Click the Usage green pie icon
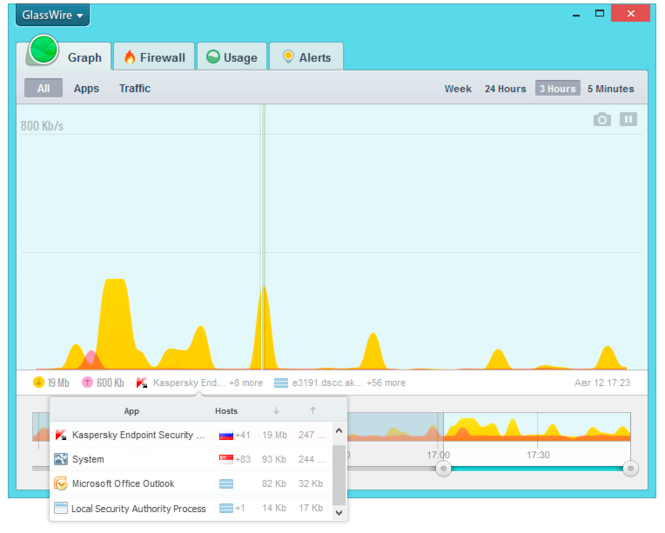The height and width of the screenshot is (533, 665). click(x=213, y=57)
